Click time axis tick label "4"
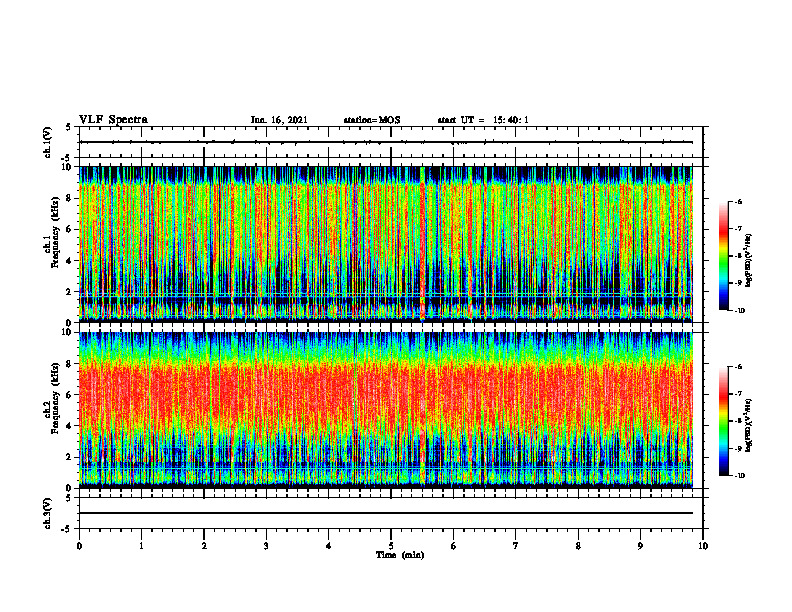The width and height of the screenshot is (792, 612). pos(329,546)
